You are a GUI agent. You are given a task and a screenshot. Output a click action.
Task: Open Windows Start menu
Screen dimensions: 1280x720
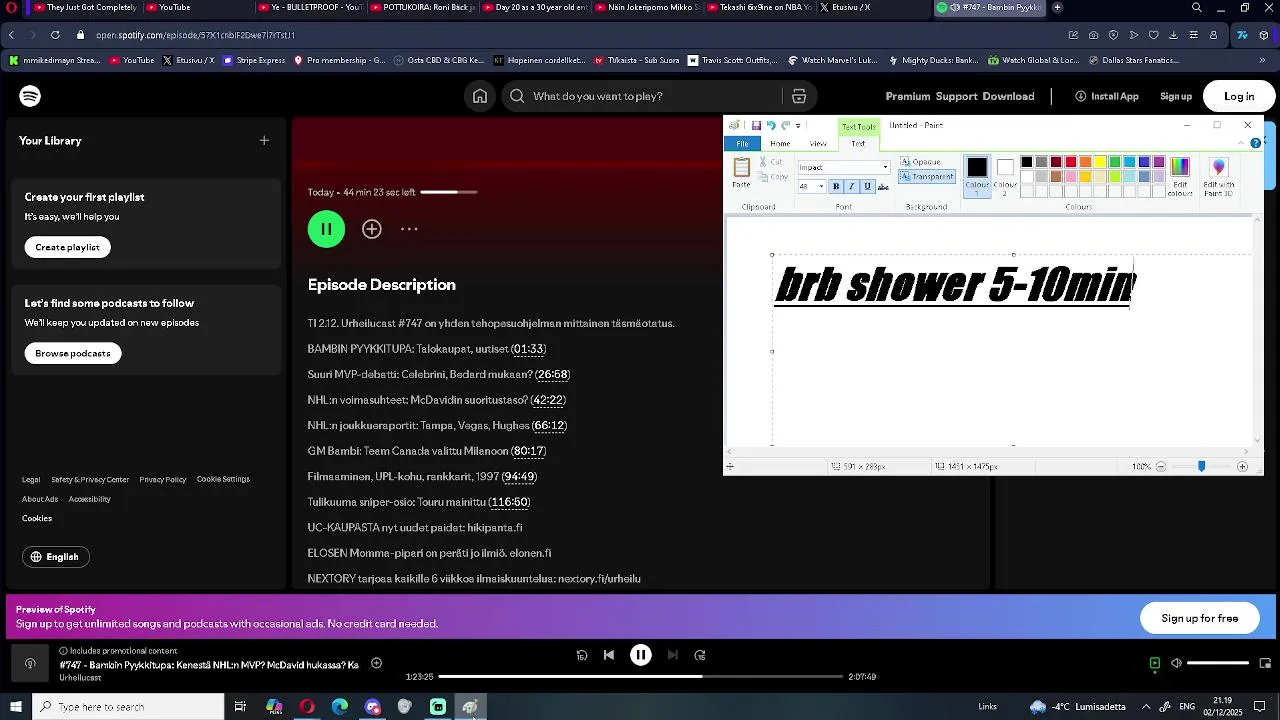click(x=16, y=707)
